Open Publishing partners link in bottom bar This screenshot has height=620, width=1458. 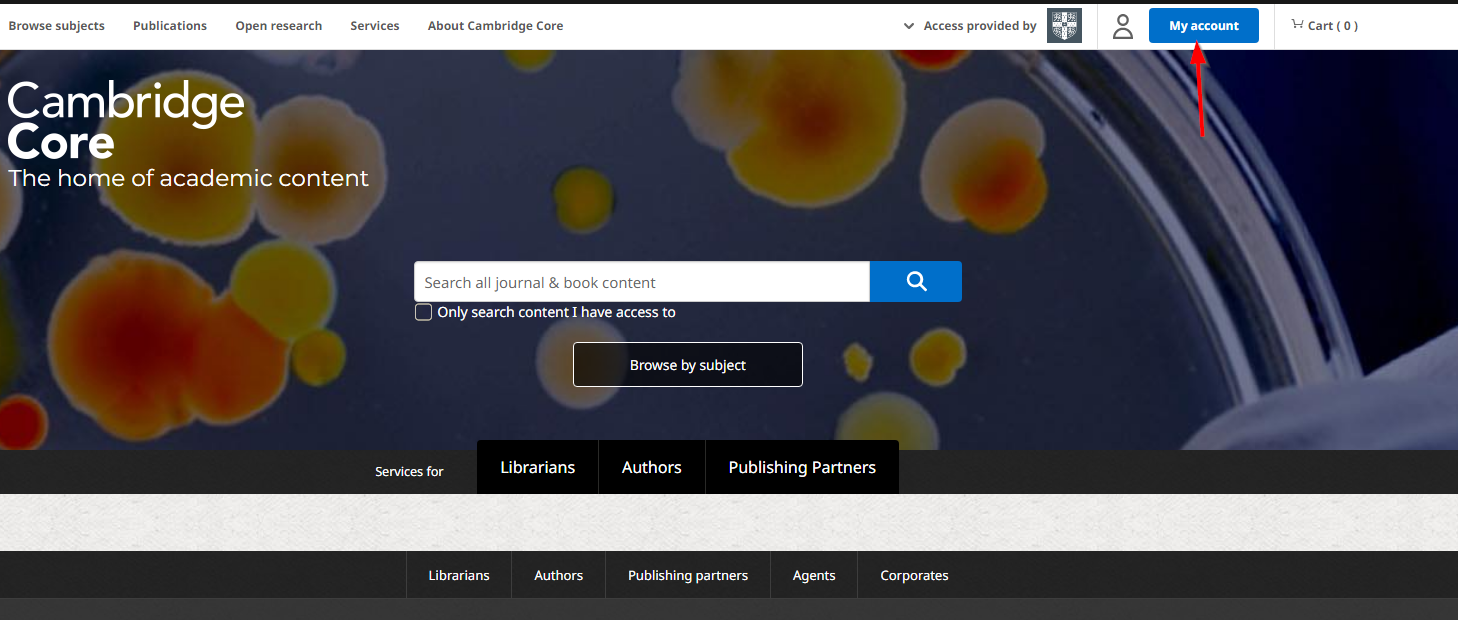[x=688, y=575]
